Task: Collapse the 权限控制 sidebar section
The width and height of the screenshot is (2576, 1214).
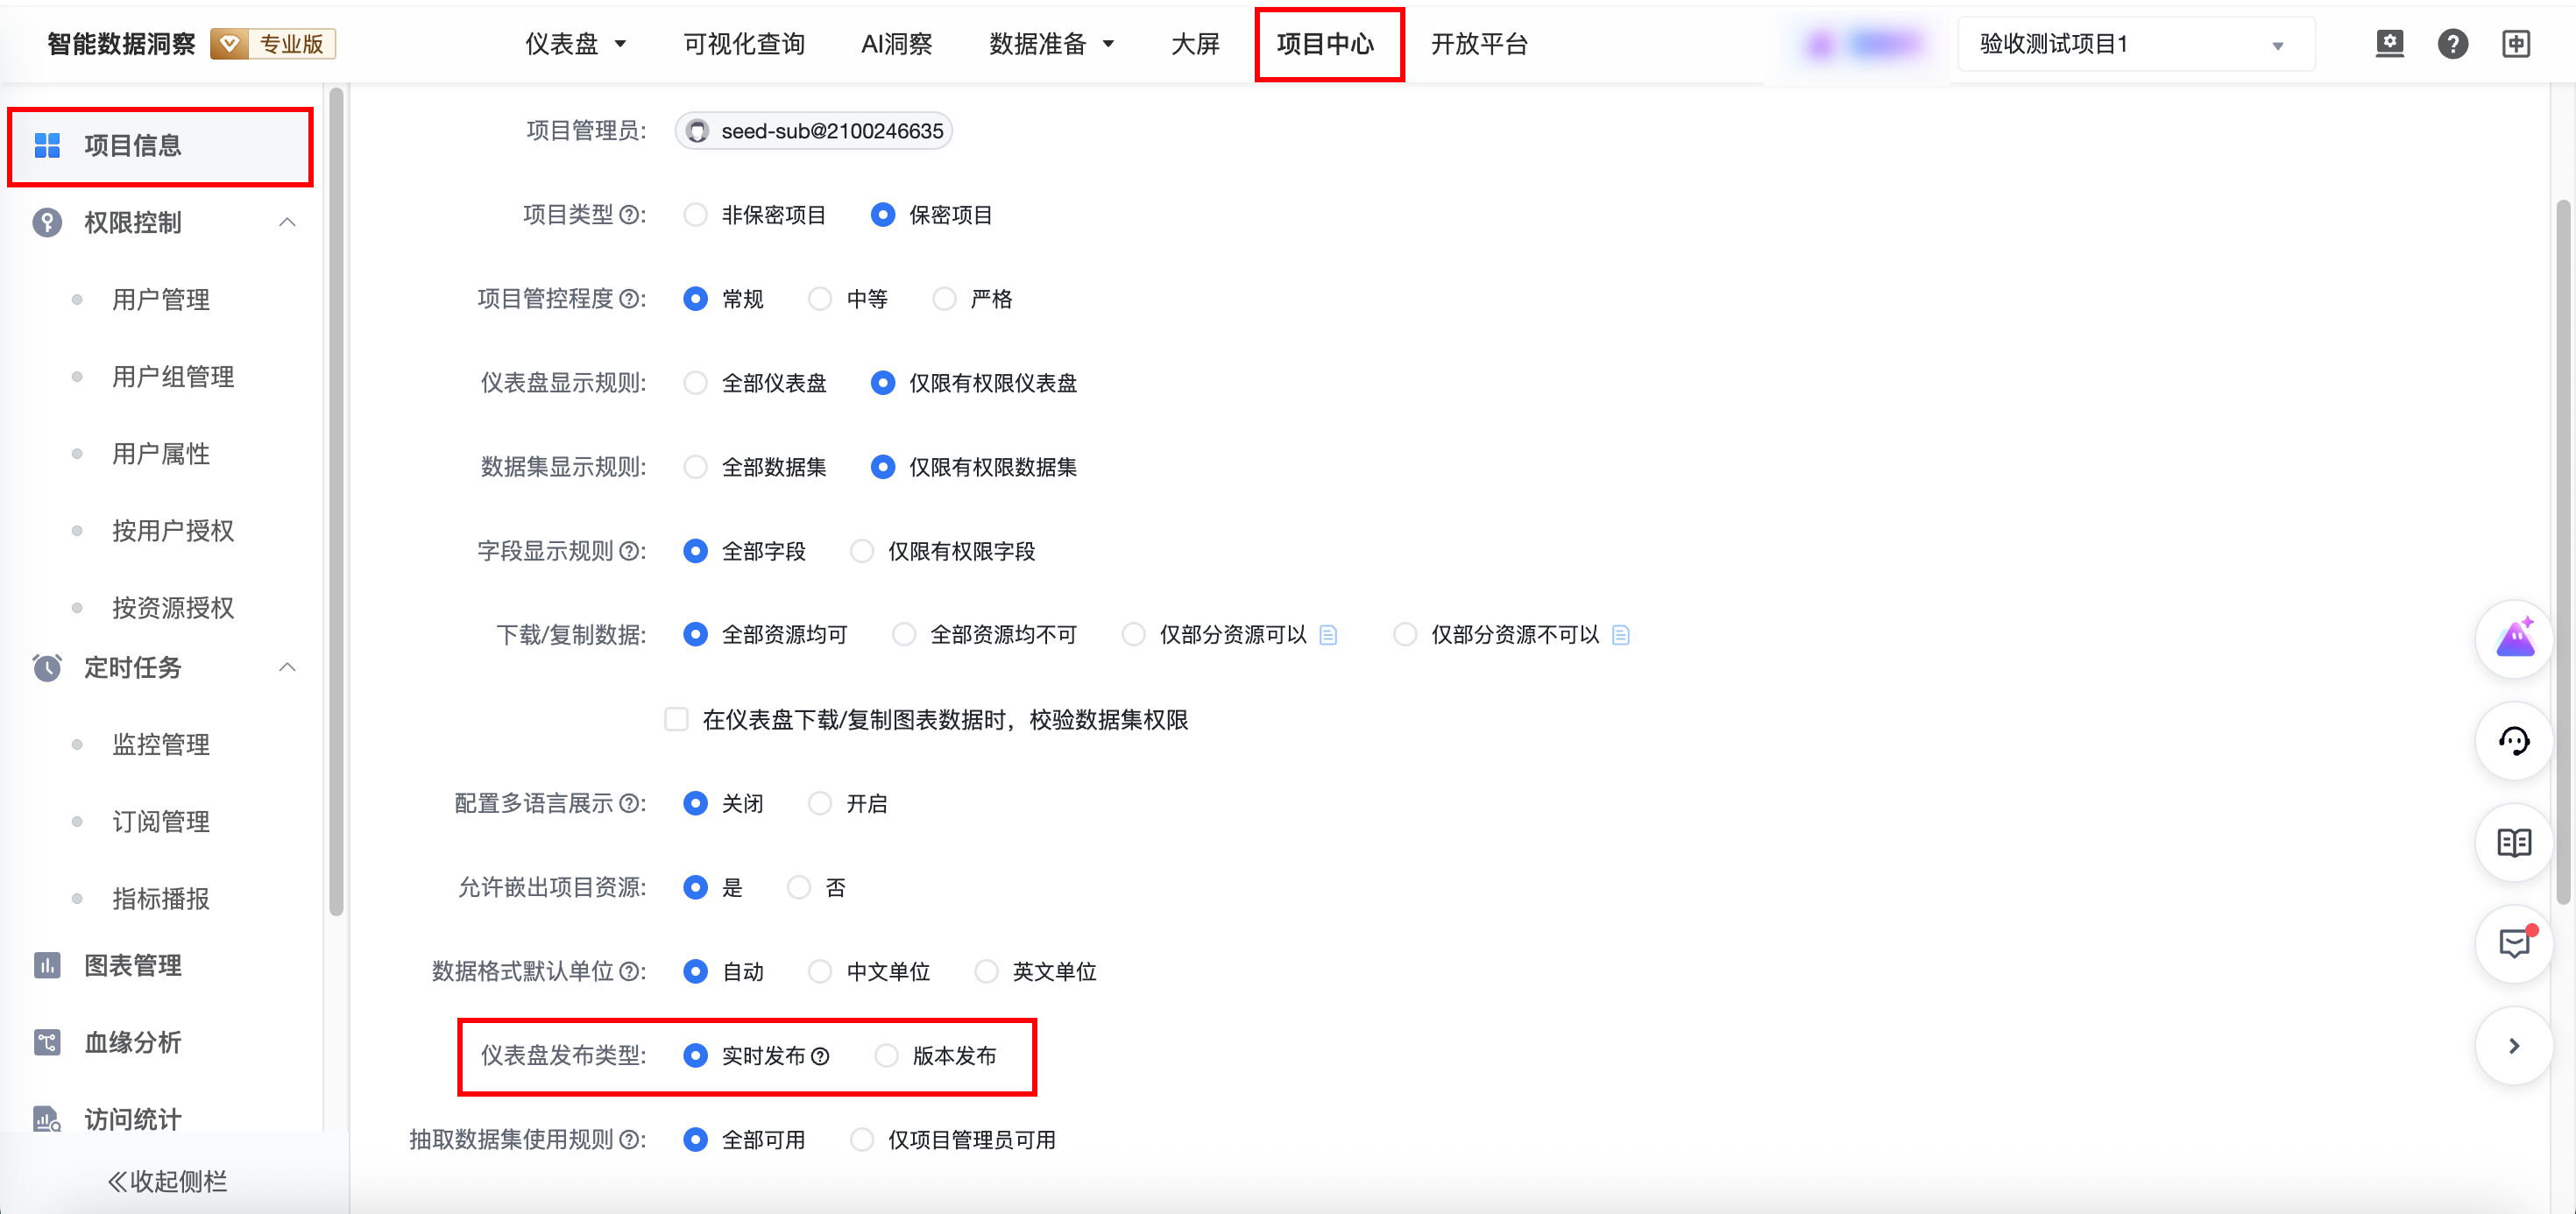Action: [287, 222]
